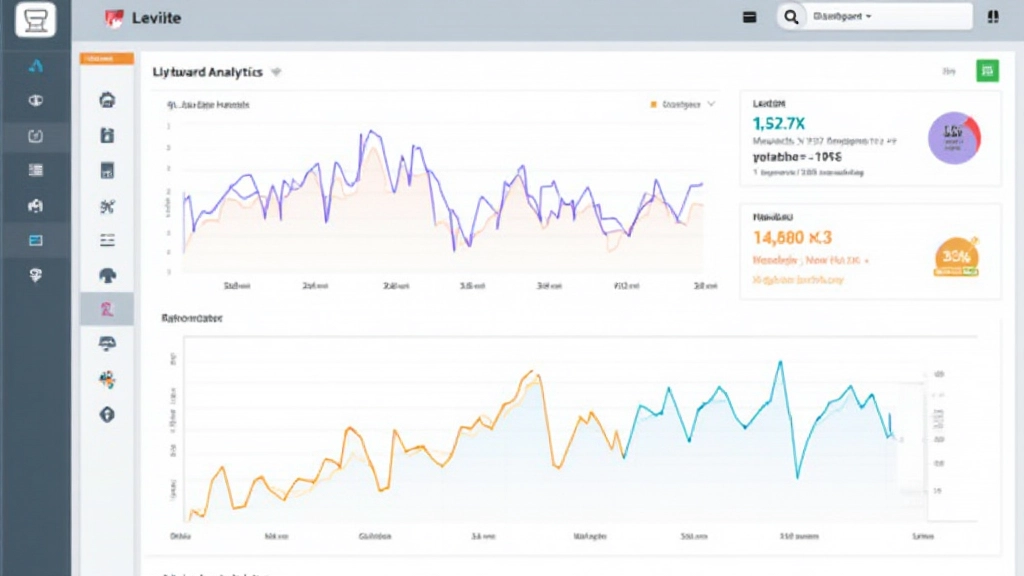Expand the dropdown in top search field
1024x576 pixels.
(868, 17)
